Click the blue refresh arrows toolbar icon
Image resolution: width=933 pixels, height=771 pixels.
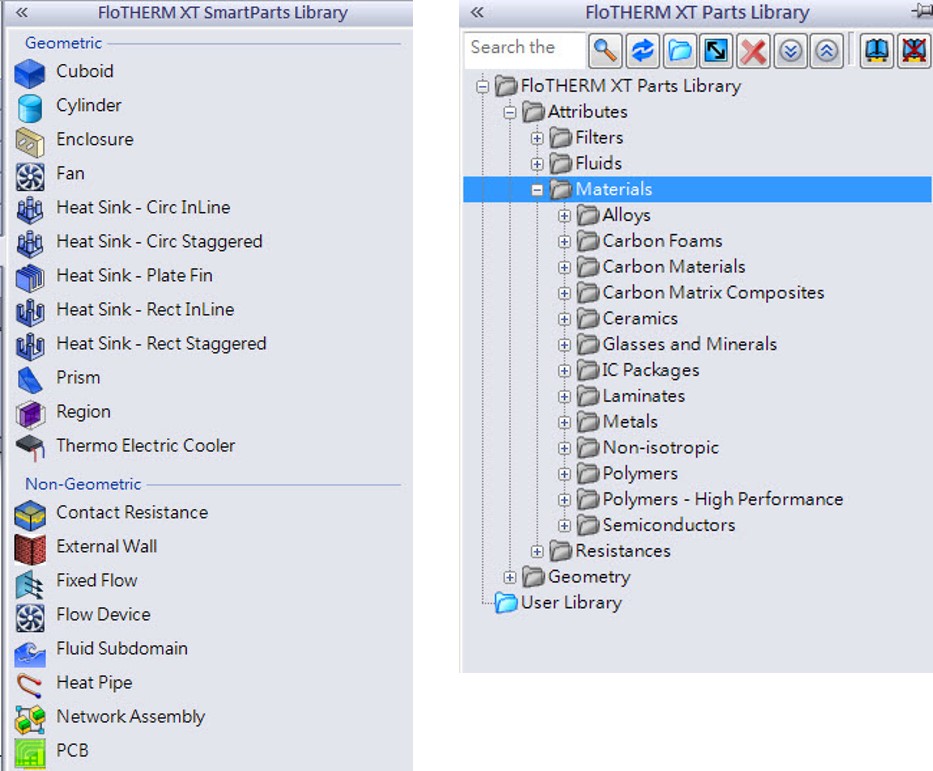pyautogui.click(x=642, y=50)
